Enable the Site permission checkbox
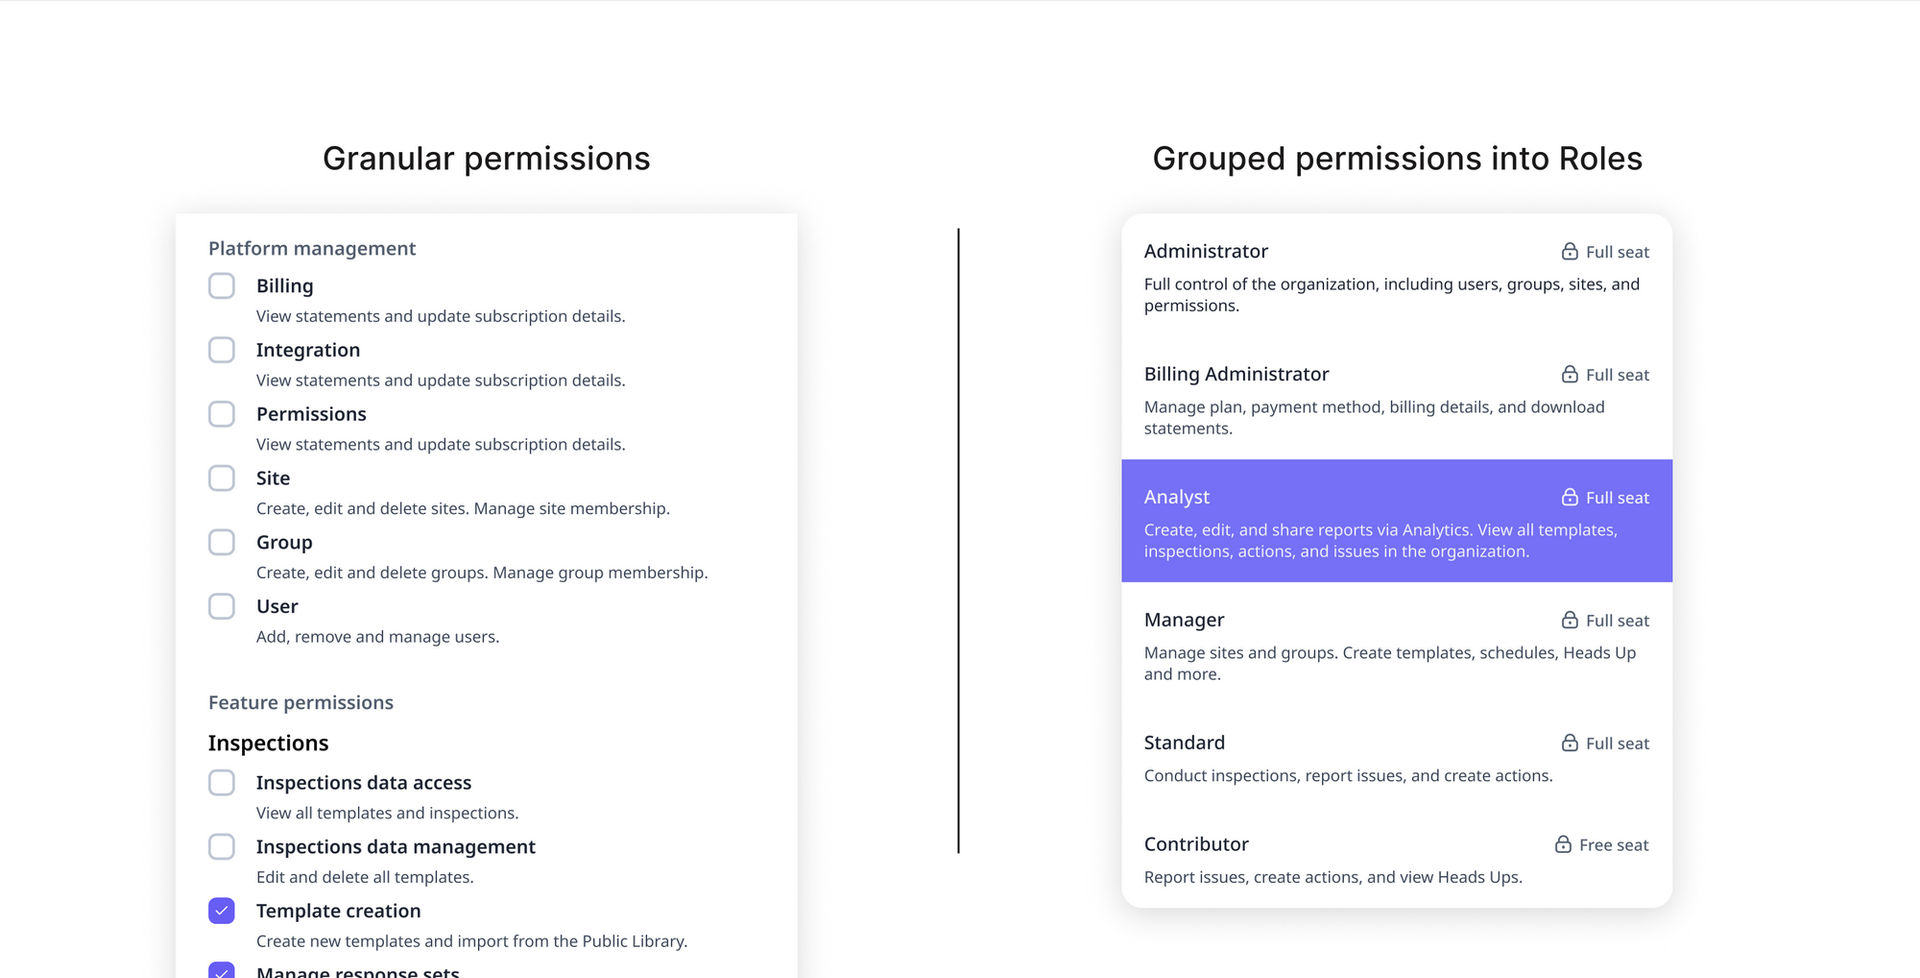This screenshot has width=1920, height=978. click(x=222, y=478)
